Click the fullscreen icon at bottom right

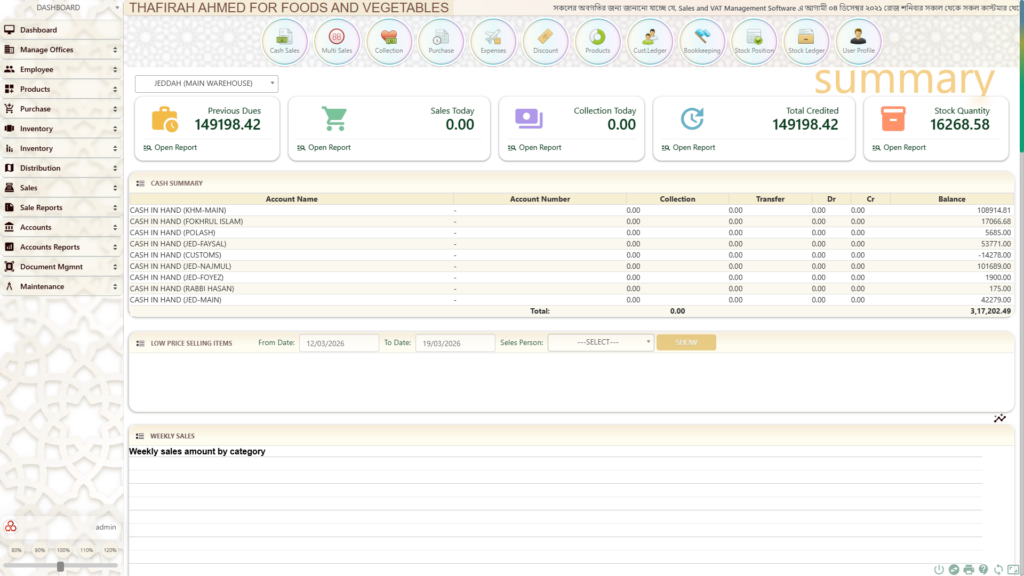1012,569
